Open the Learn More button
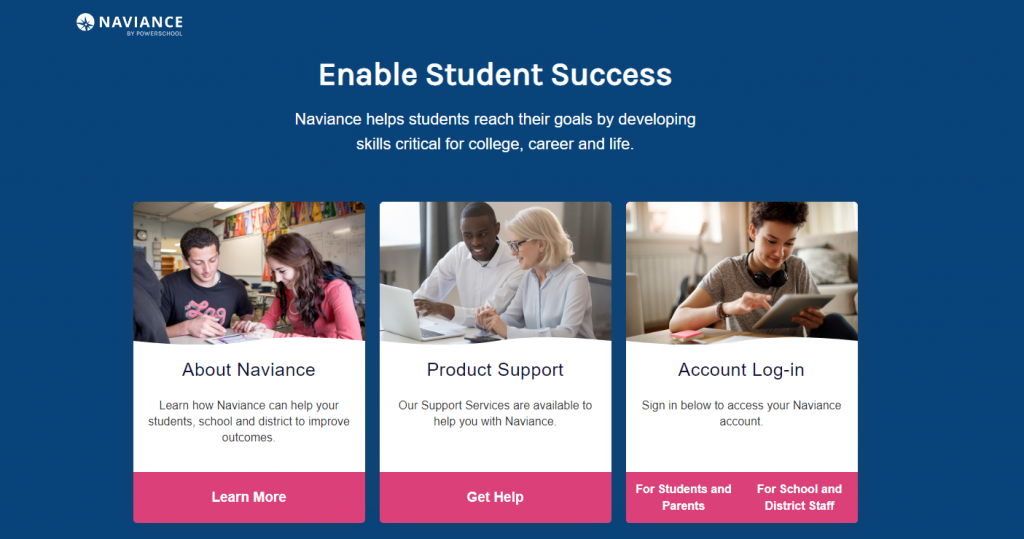 (249, 497)
